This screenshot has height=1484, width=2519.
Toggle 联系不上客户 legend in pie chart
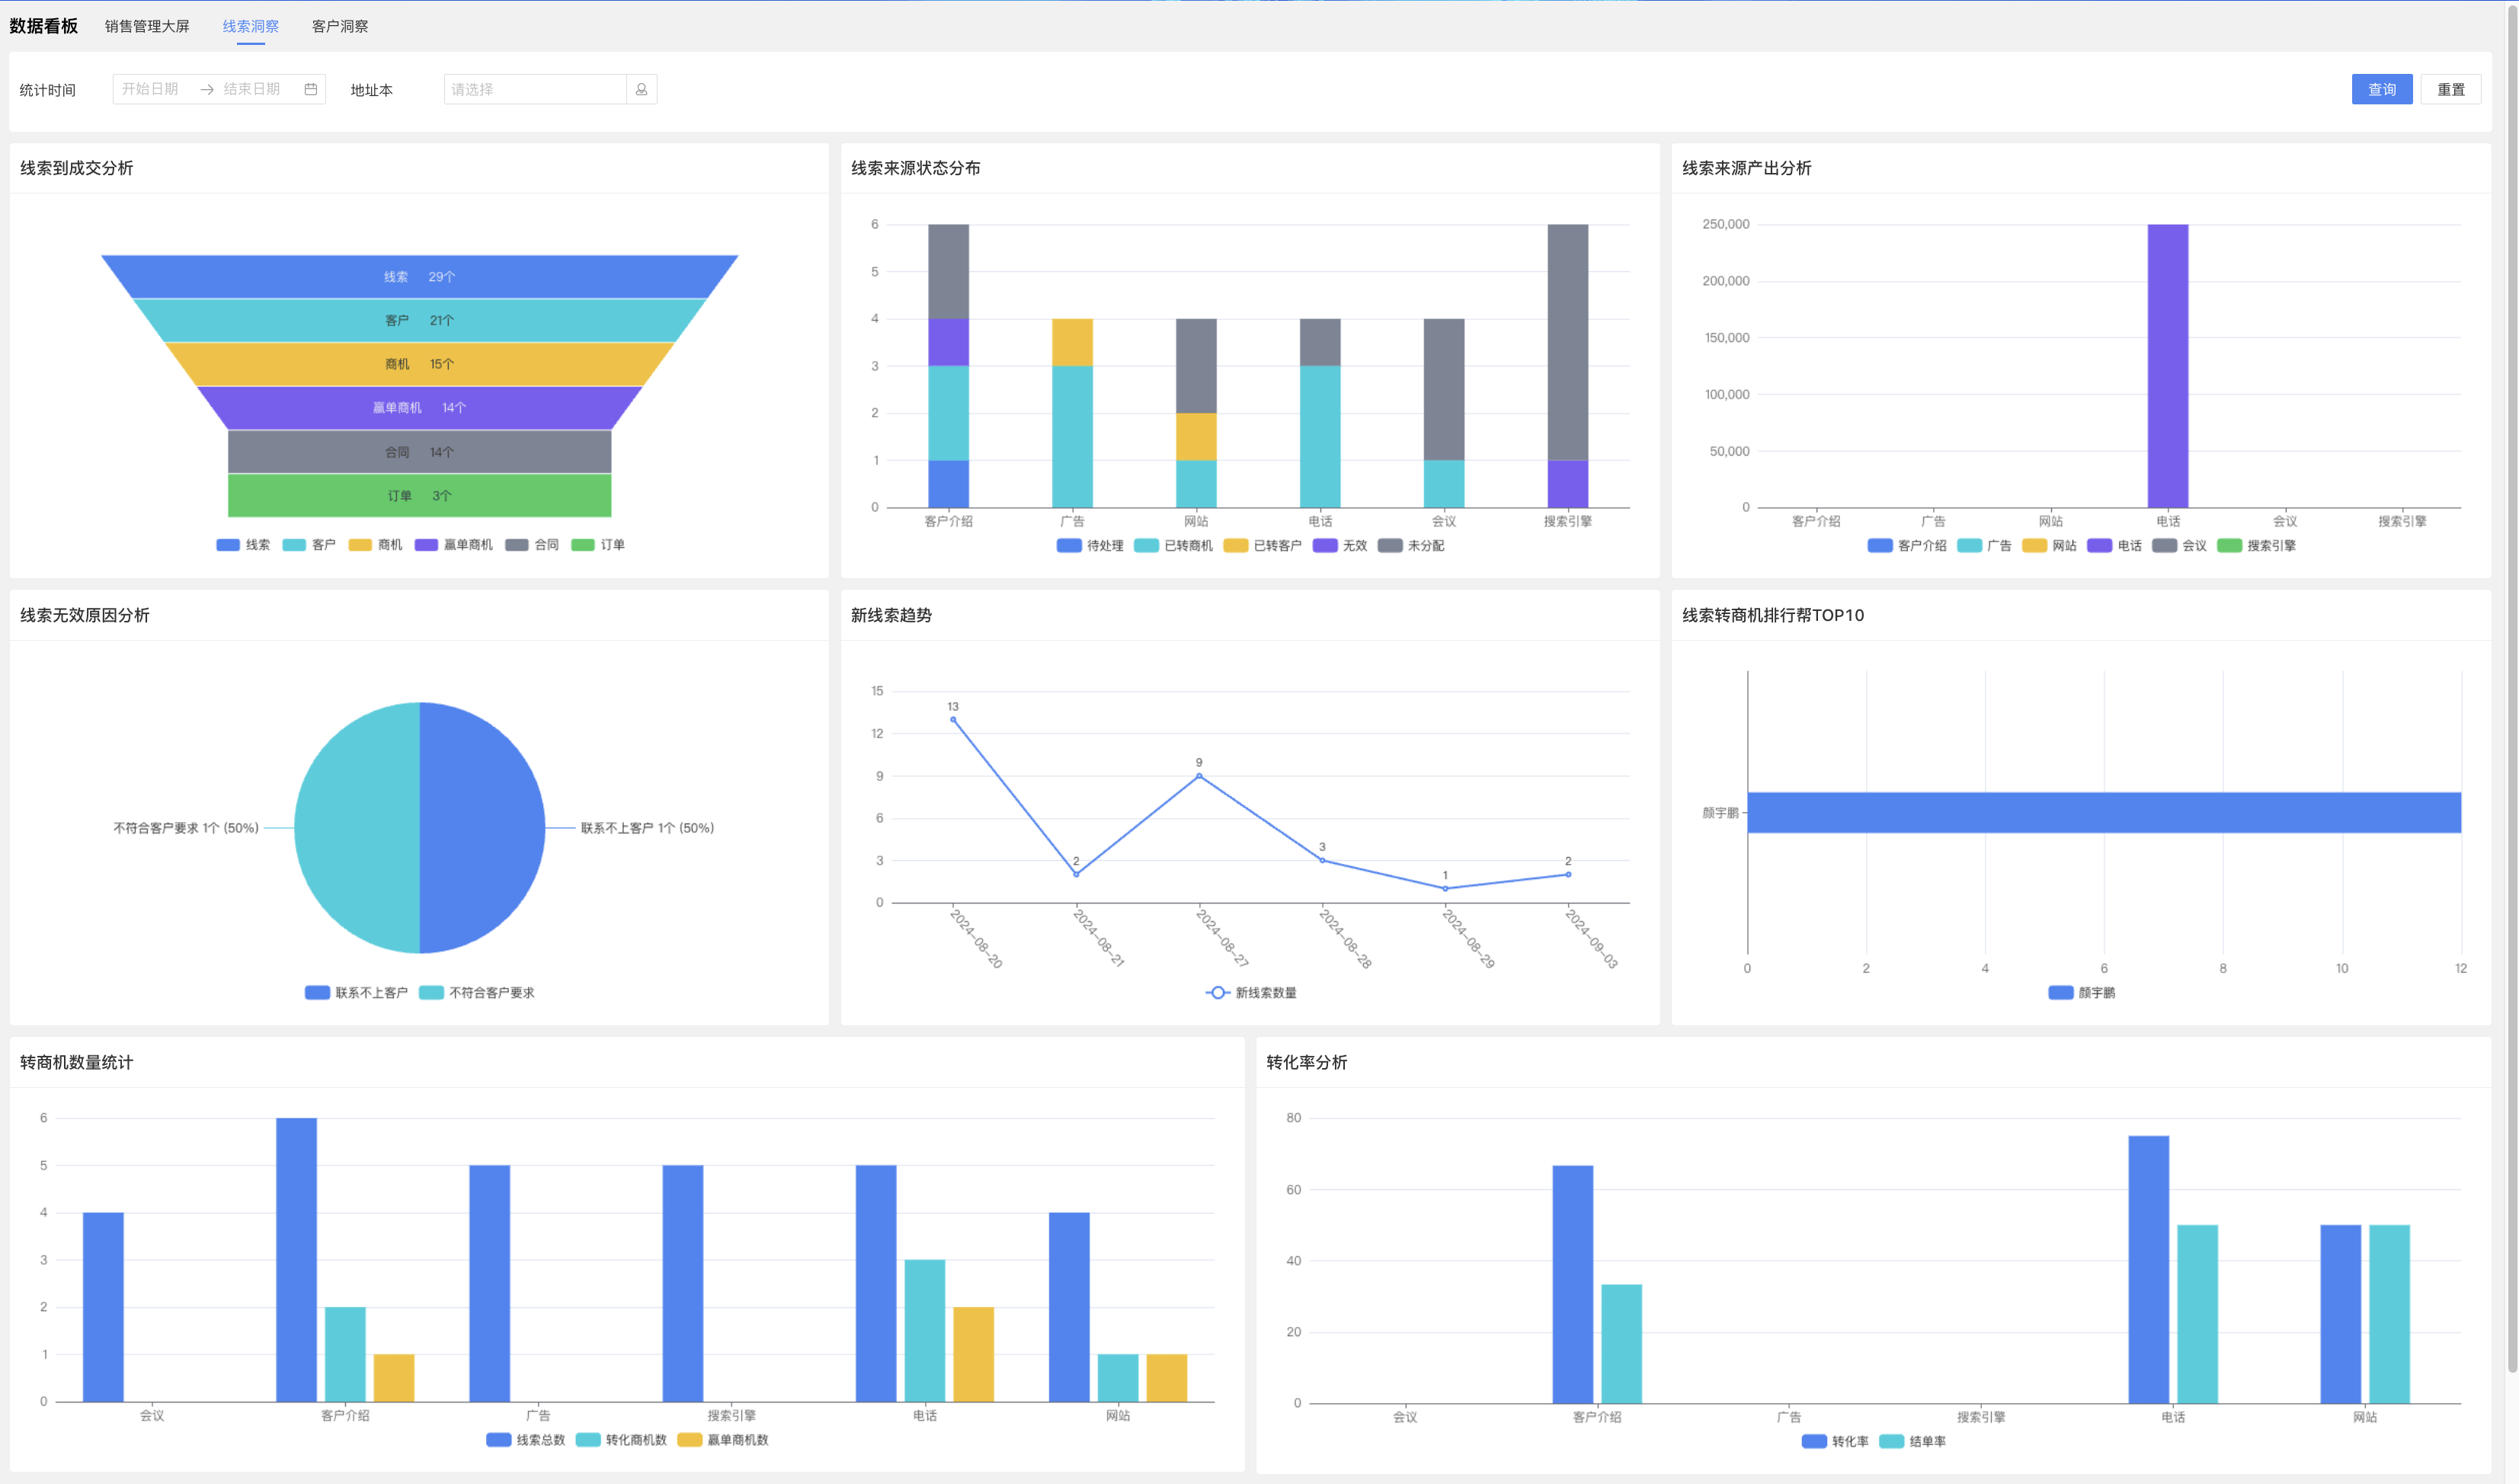[356, 993]
